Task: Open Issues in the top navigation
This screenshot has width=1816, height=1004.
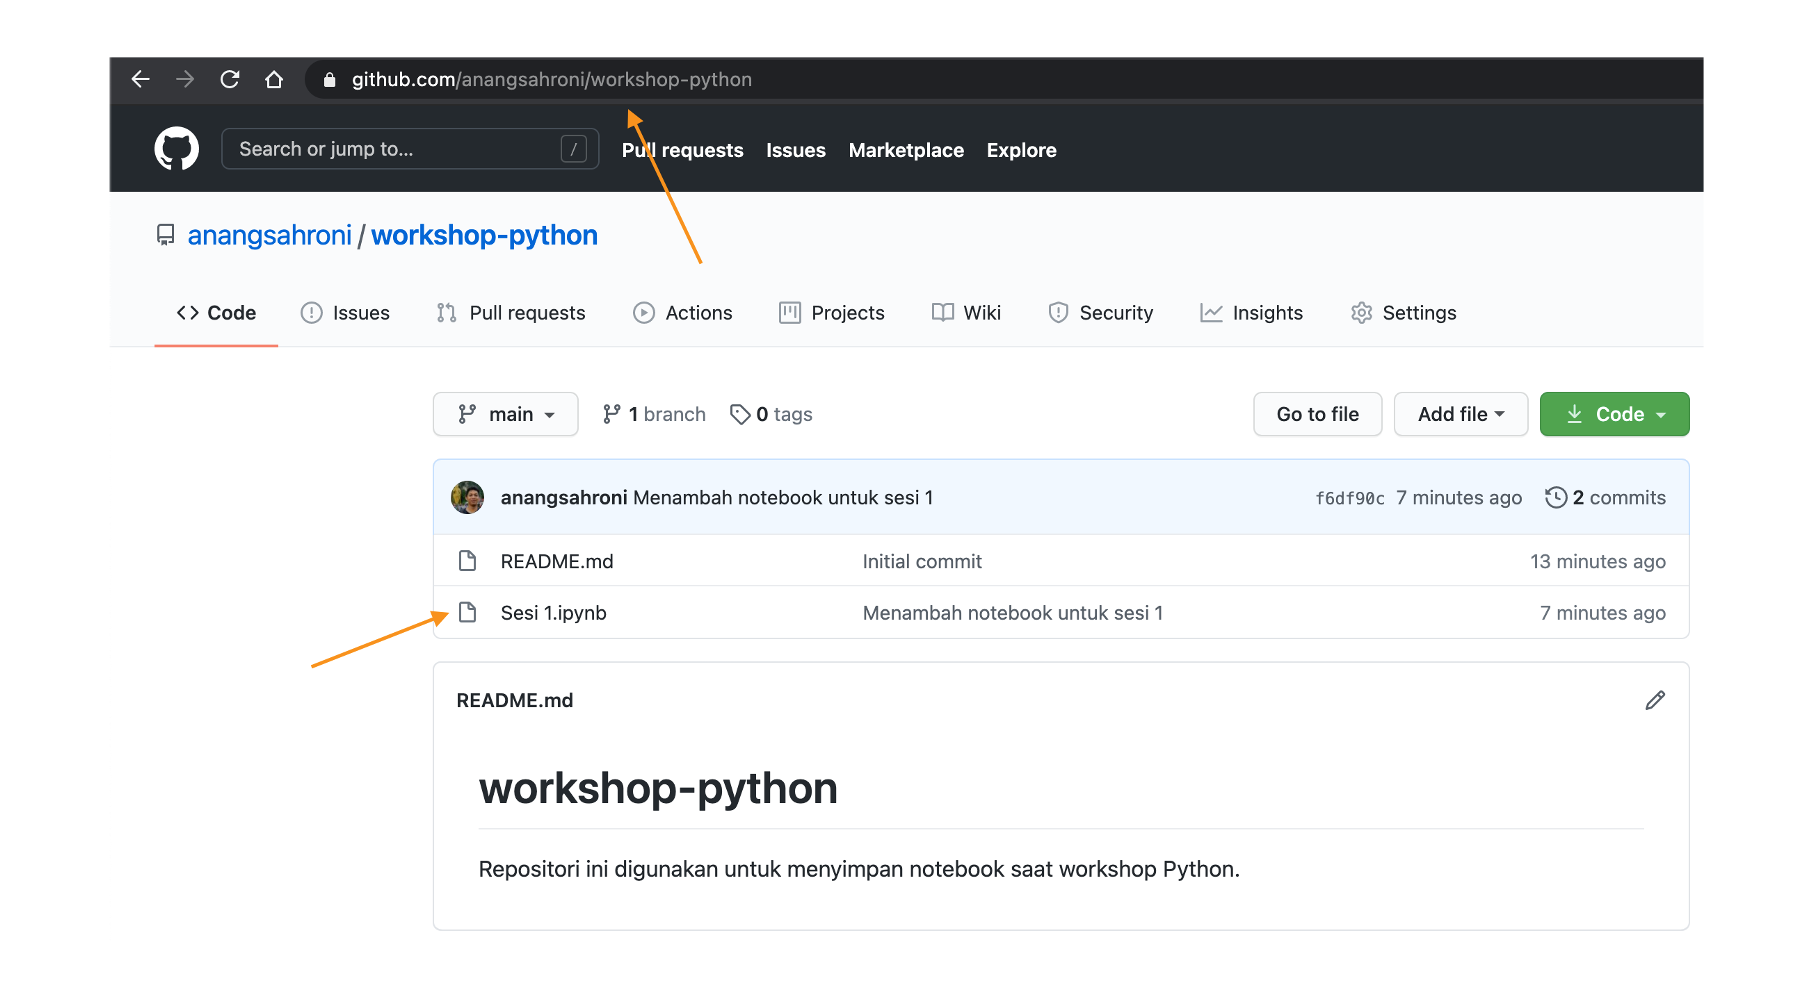Action: pos(796,150)
